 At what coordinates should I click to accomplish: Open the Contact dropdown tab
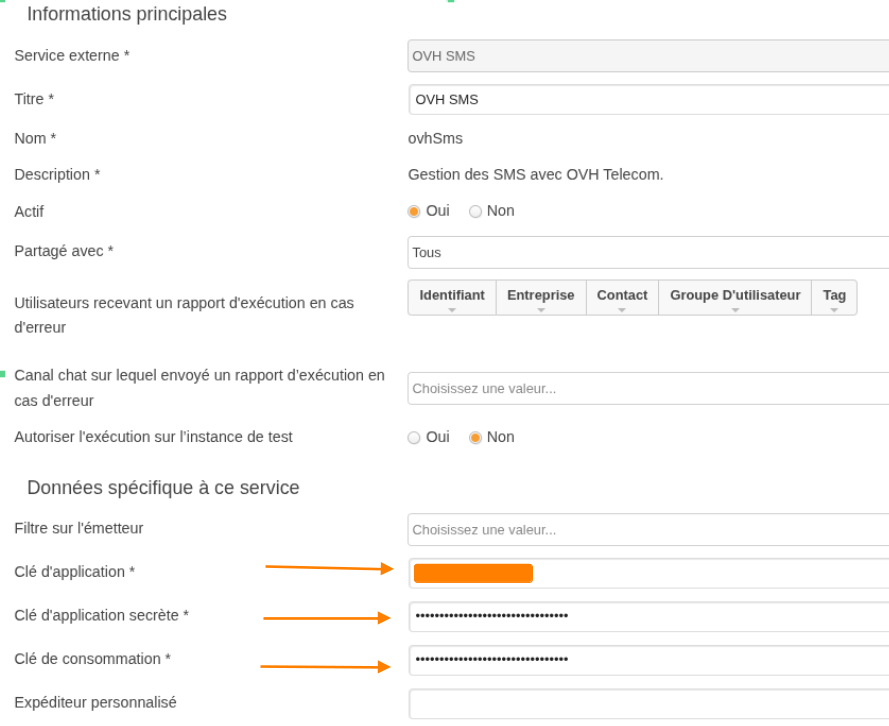coord(622,298)
